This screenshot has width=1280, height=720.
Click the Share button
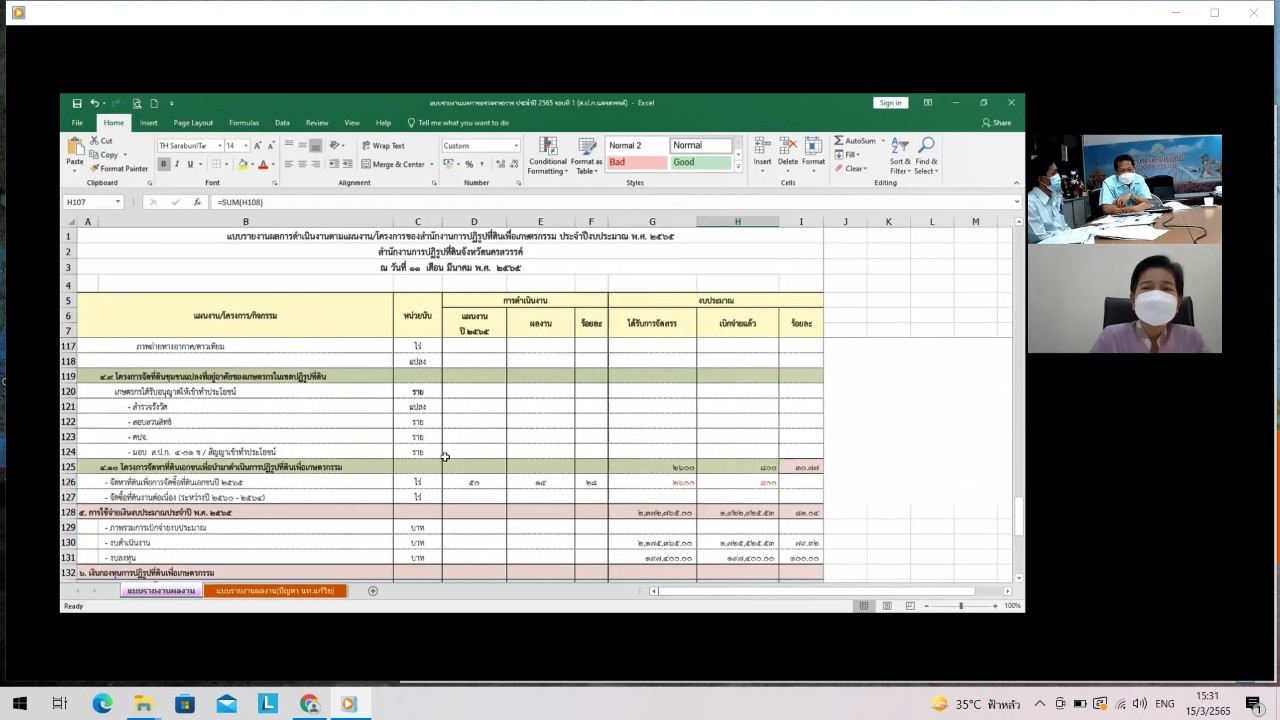[x=996, y=123]
